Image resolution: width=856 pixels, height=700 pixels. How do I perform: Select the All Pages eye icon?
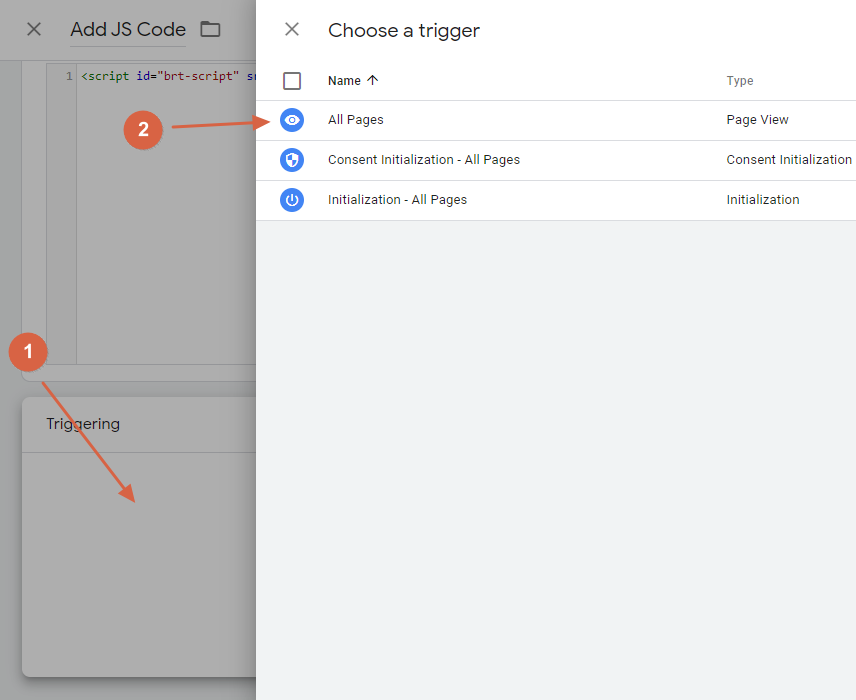click(292, 120)
